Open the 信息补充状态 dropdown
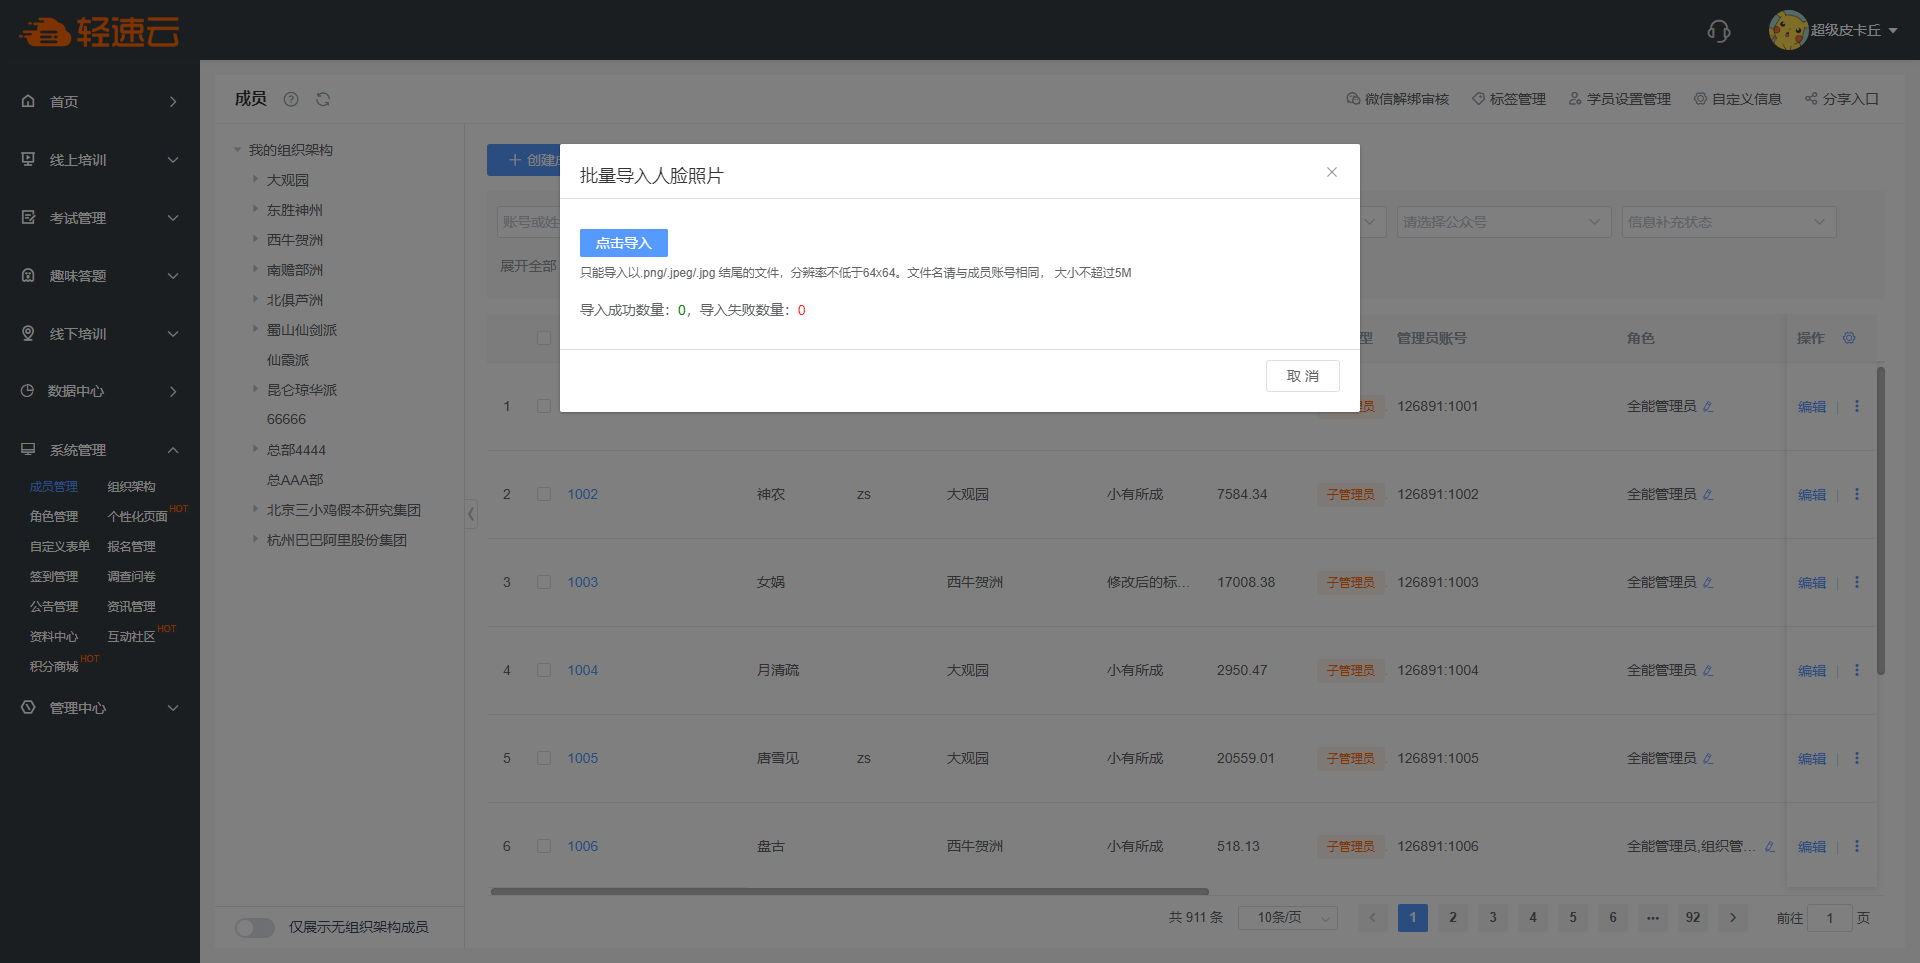 pyautogui.click(x=1728, y=222)
